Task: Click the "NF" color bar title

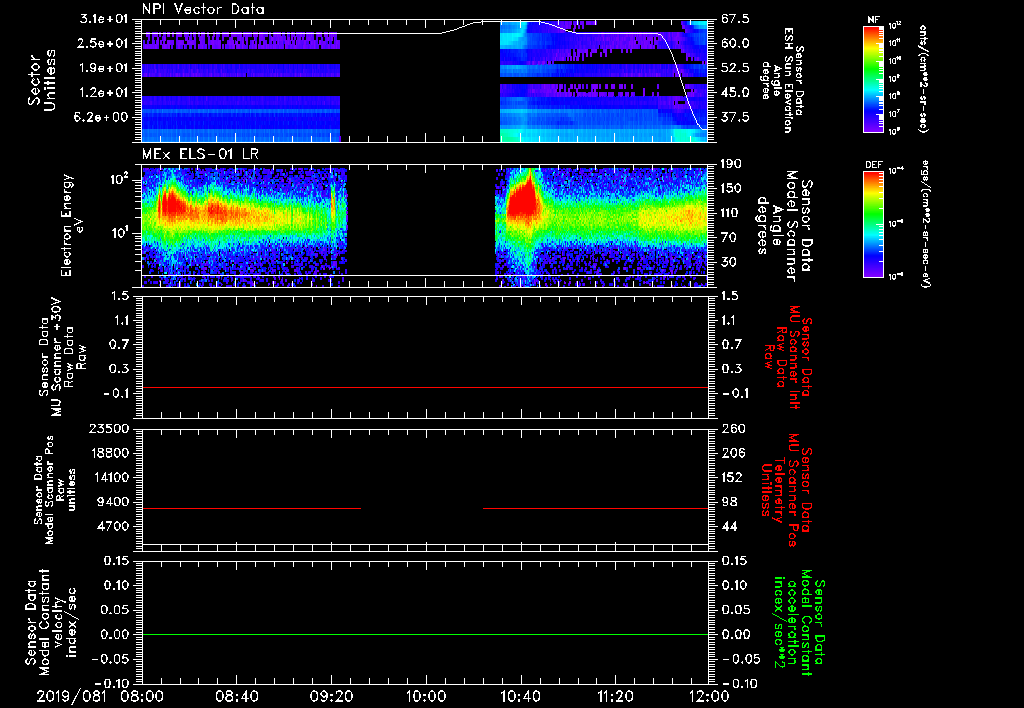Action: (874, 20)
